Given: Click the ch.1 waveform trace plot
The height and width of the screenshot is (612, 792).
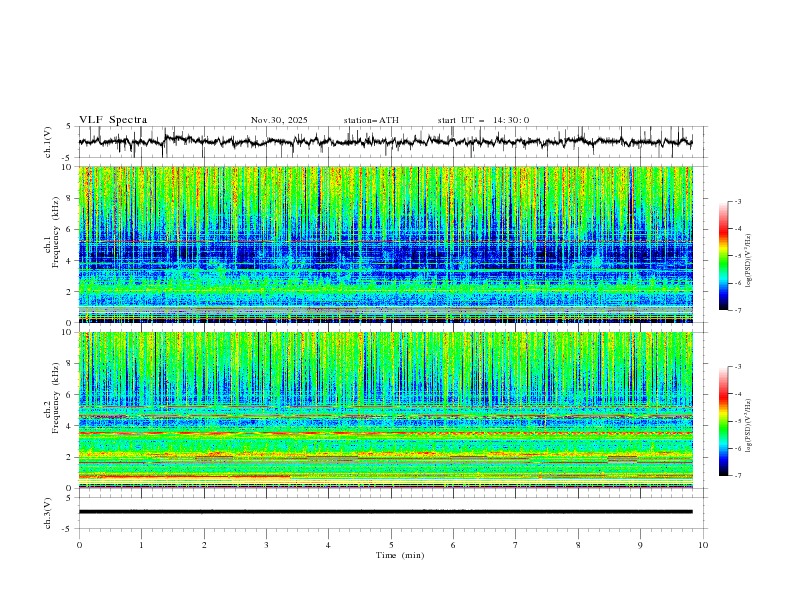Looking at the screenshot, I should [385, 141].
